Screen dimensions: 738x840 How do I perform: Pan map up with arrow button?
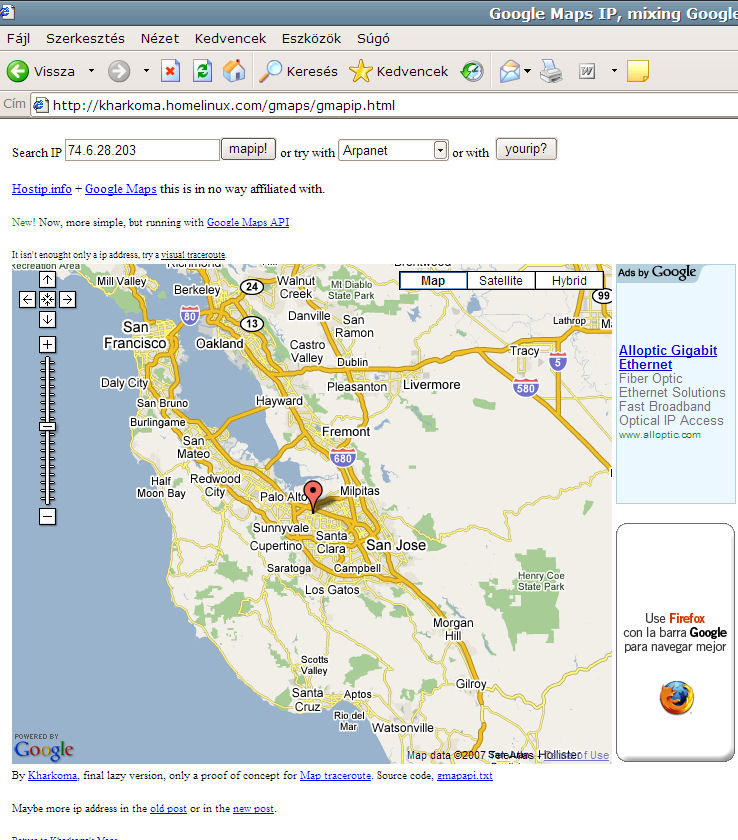coord(47,279)
